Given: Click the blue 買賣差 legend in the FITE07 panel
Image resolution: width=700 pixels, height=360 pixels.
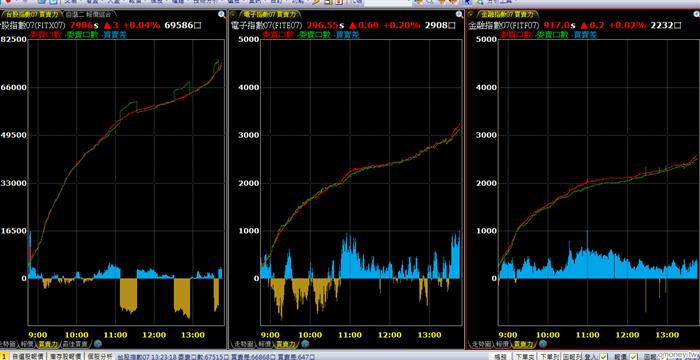Looking at the screenshot, I should pyautogui.click(x=347, y=34).
